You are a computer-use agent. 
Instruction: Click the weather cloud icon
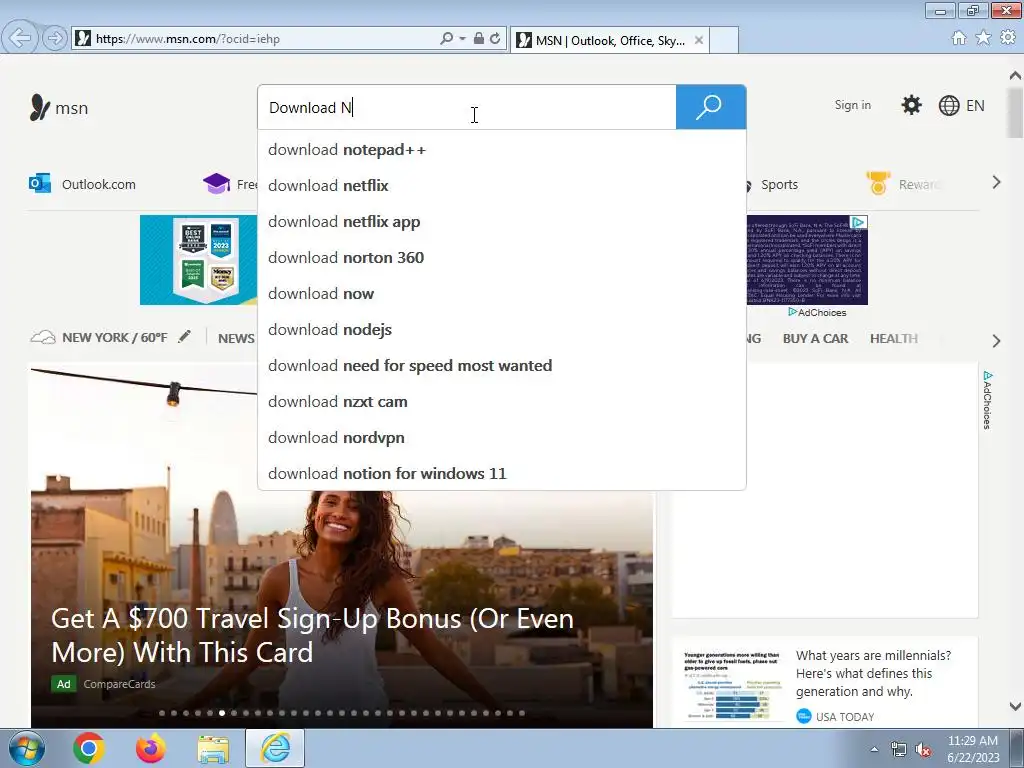tap(43, 337)
